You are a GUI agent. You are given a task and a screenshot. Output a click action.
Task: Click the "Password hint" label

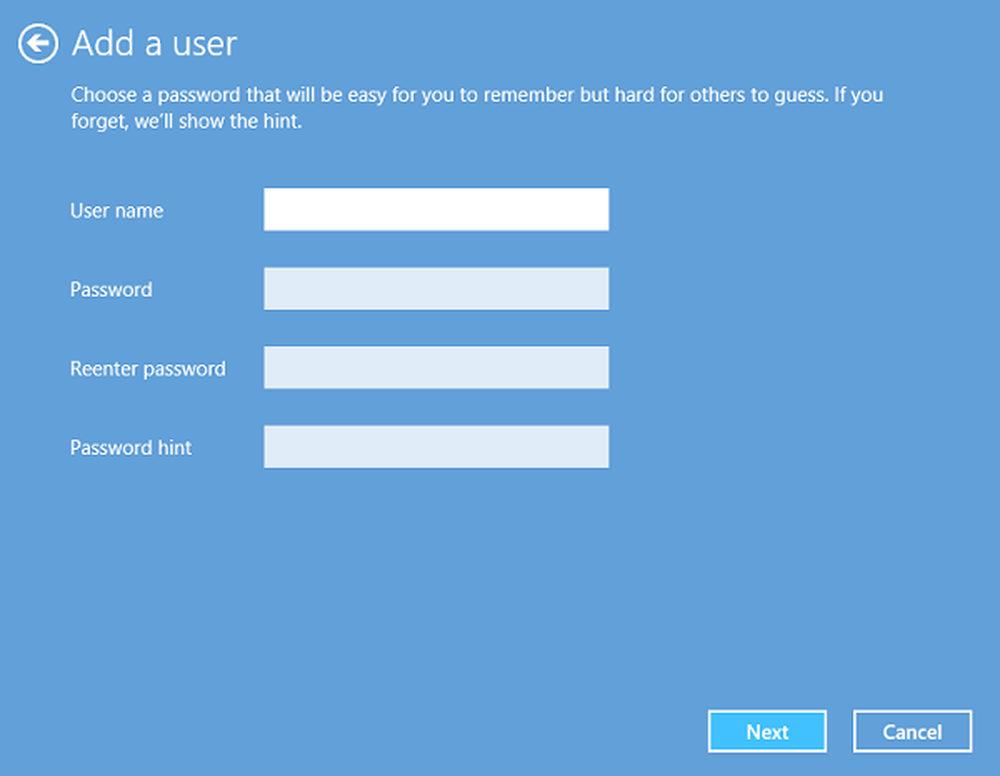click(x=131, y=448)
